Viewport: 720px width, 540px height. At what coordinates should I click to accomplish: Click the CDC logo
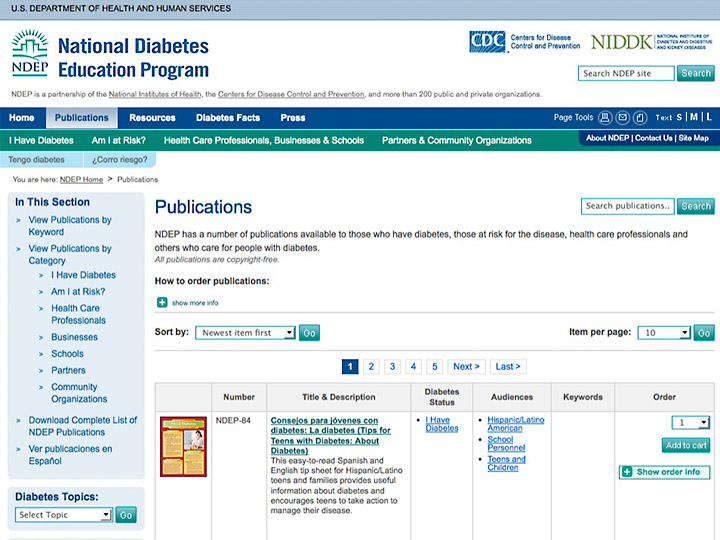tap(487, 42)
